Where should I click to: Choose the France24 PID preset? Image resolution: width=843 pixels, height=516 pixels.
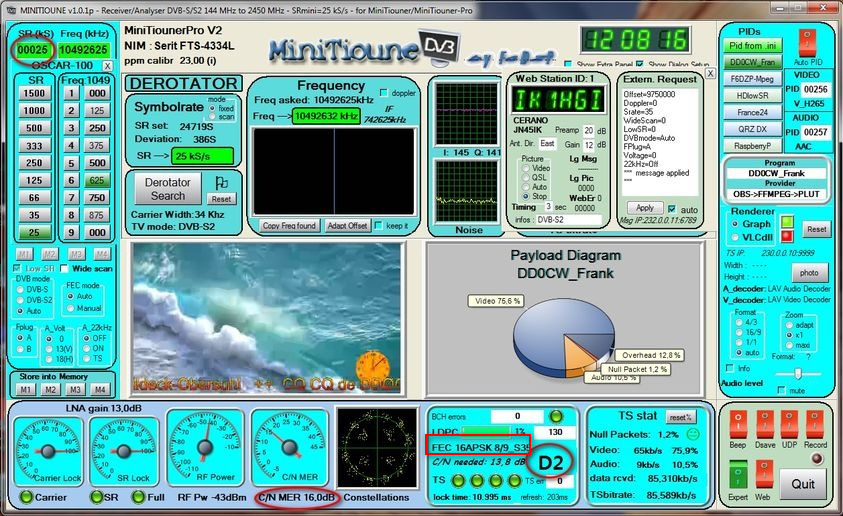(752, 112)
